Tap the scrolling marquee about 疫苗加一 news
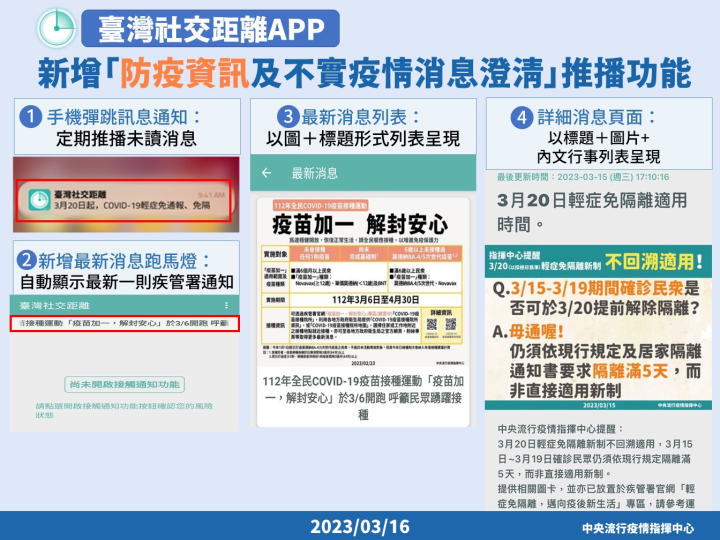 [125, 325]
